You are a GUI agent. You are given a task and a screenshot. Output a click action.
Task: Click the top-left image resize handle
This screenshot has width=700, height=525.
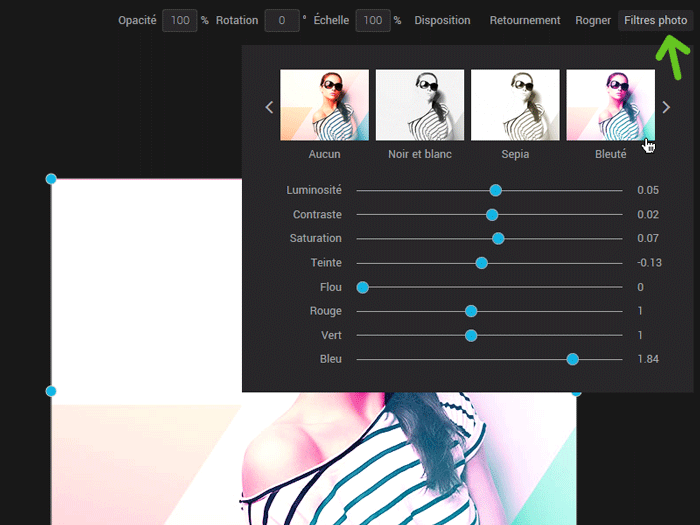(x=51, y=179)
